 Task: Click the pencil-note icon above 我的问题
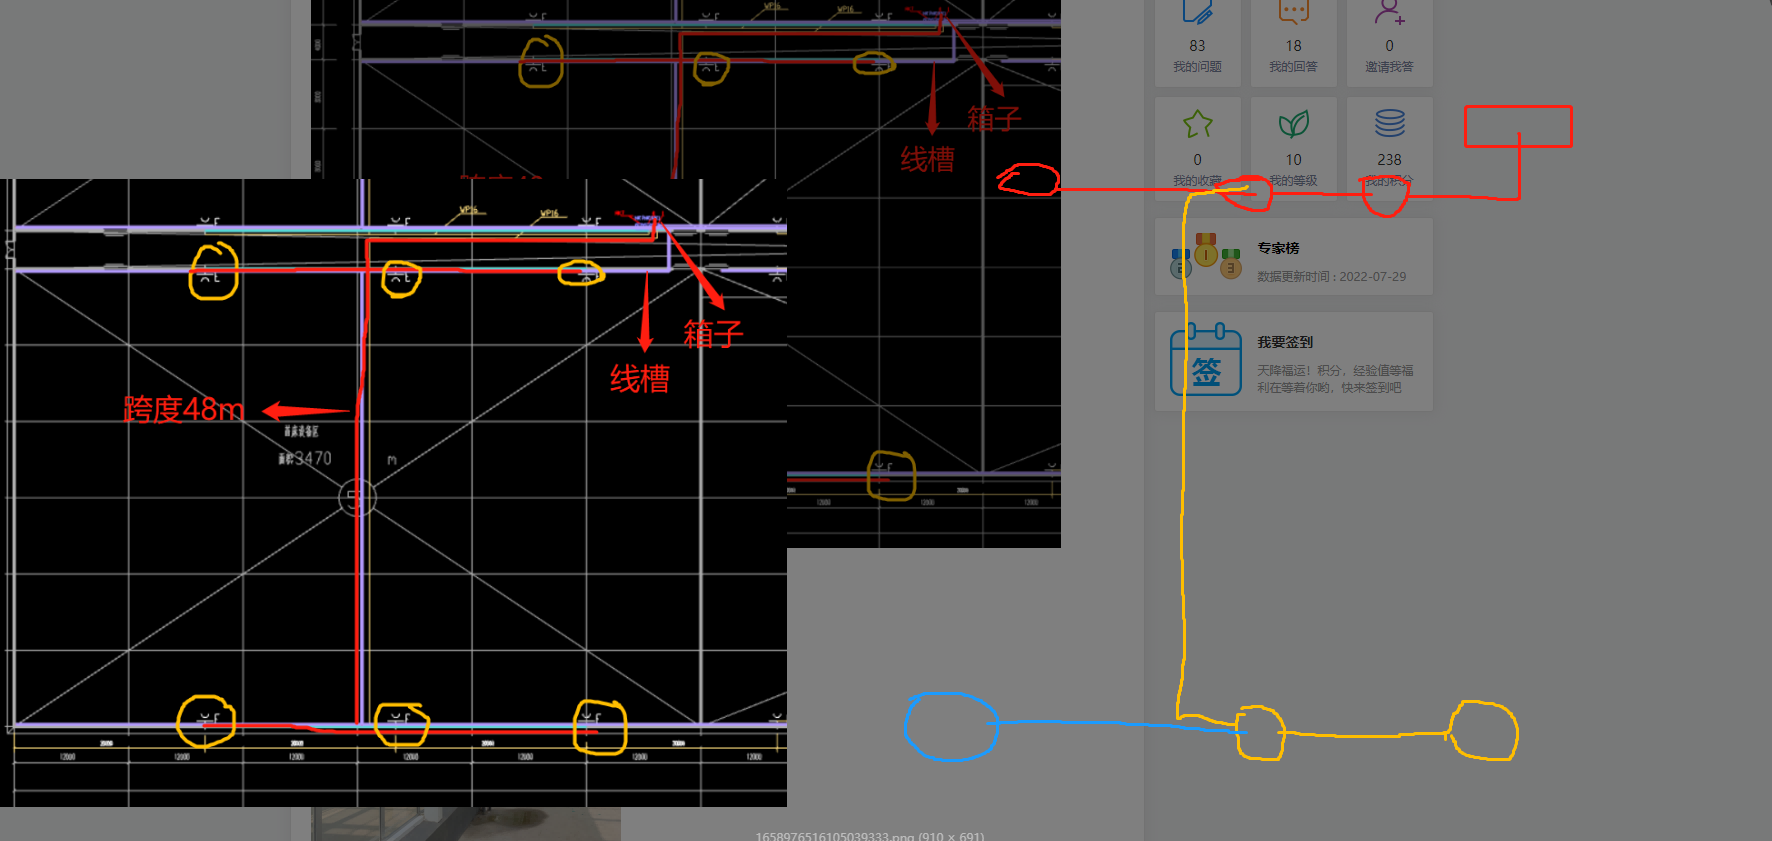[1197, 11]
